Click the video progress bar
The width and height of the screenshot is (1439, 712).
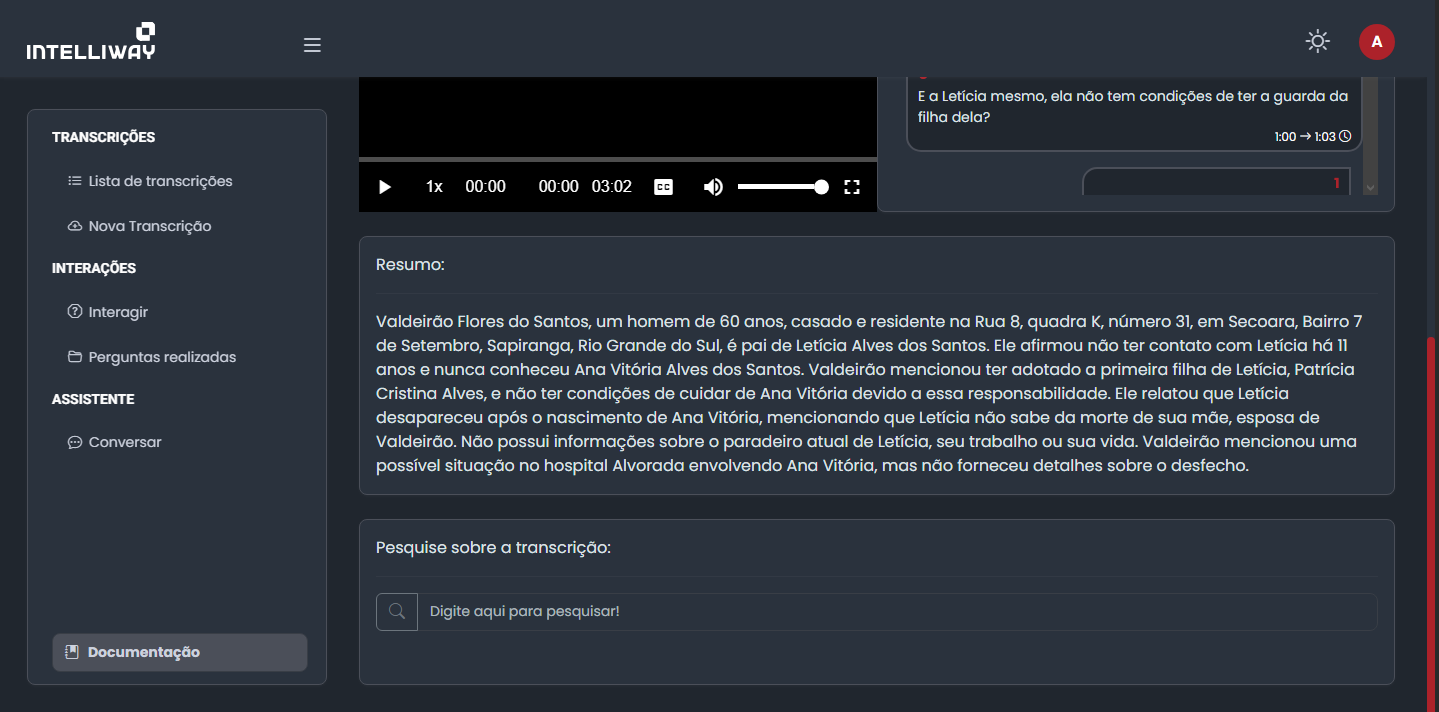point(617,159)
